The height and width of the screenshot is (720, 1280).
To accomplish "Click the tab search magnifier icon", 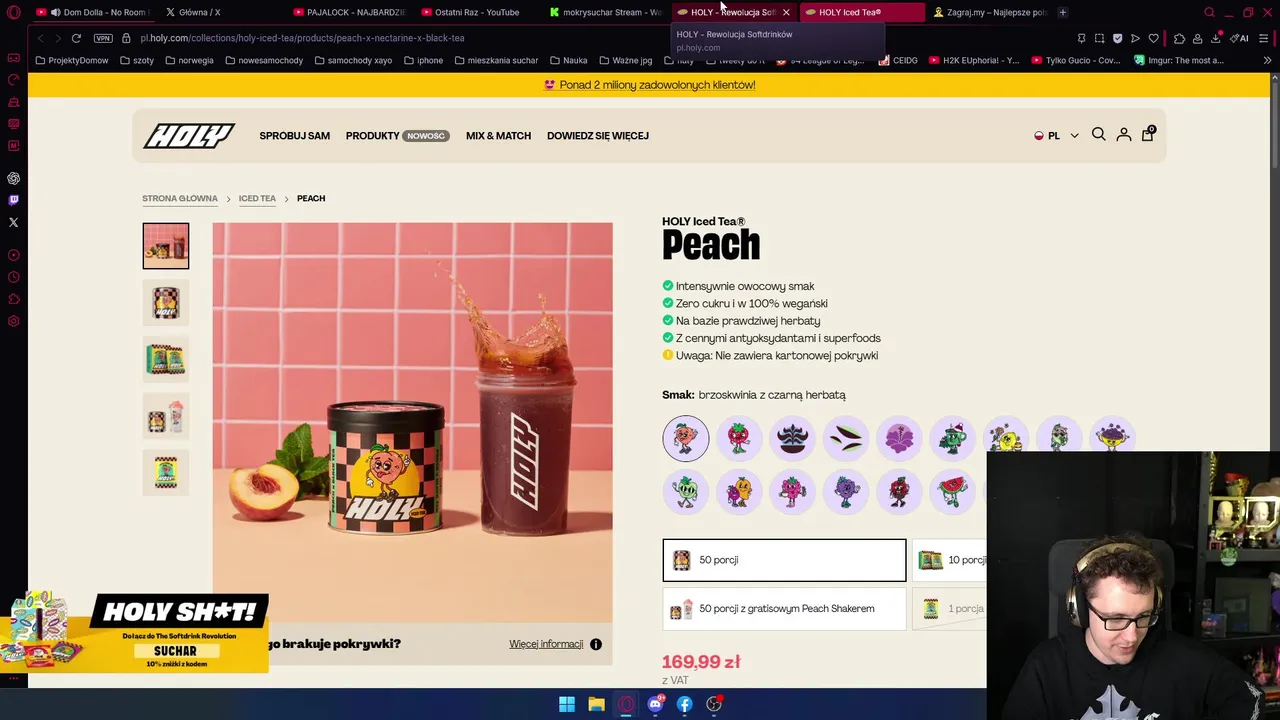I will [1209, 13].
